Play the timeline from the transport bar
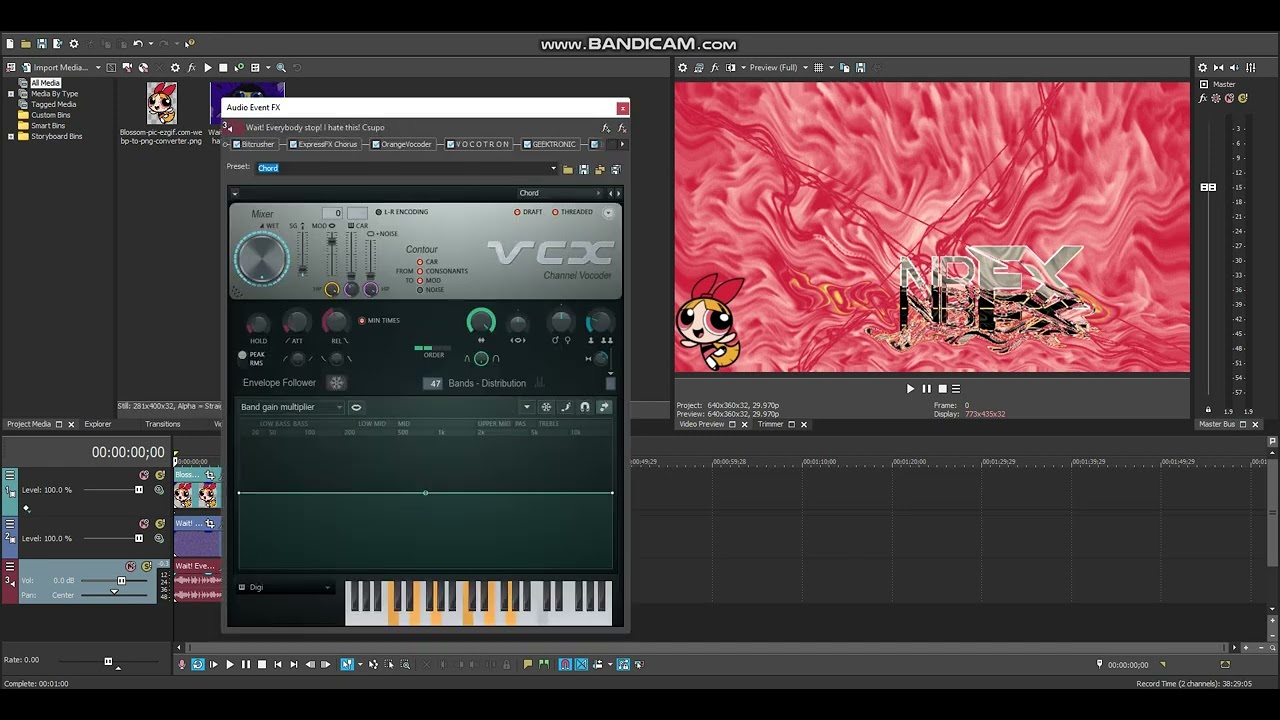 click(230, 664)
